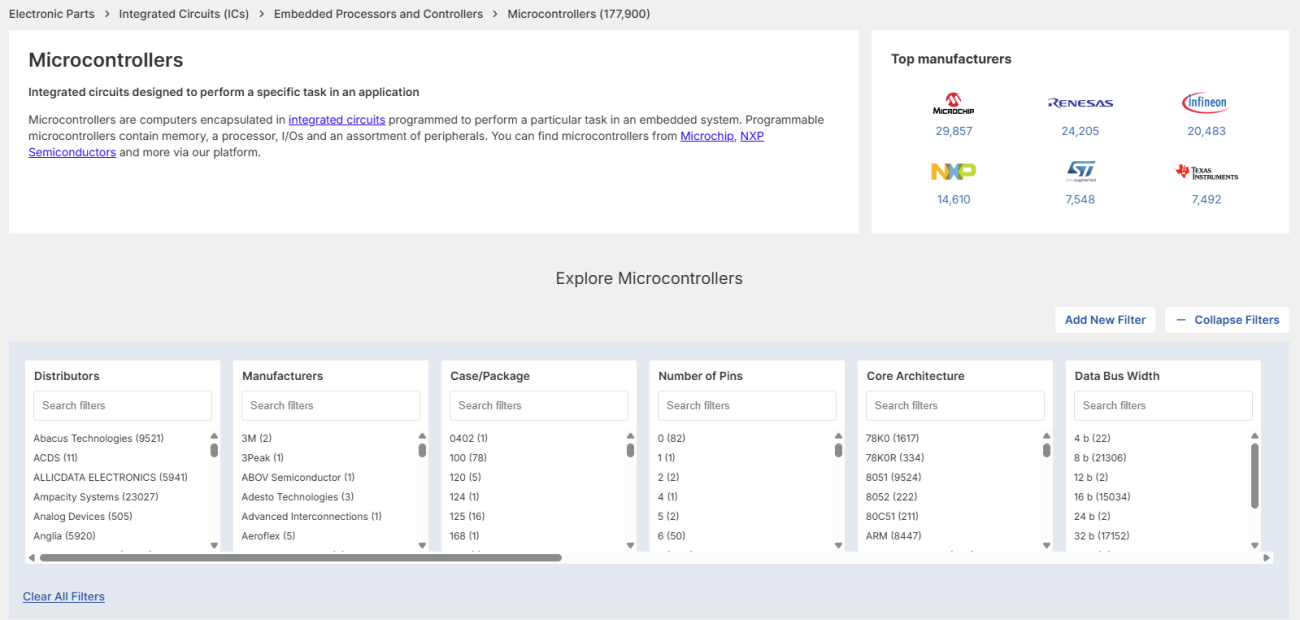Image resolution: width=1300 pixels, height=620 pixels.
Task: Open the Renesas count 24,205
Action: pos(1080,131)
